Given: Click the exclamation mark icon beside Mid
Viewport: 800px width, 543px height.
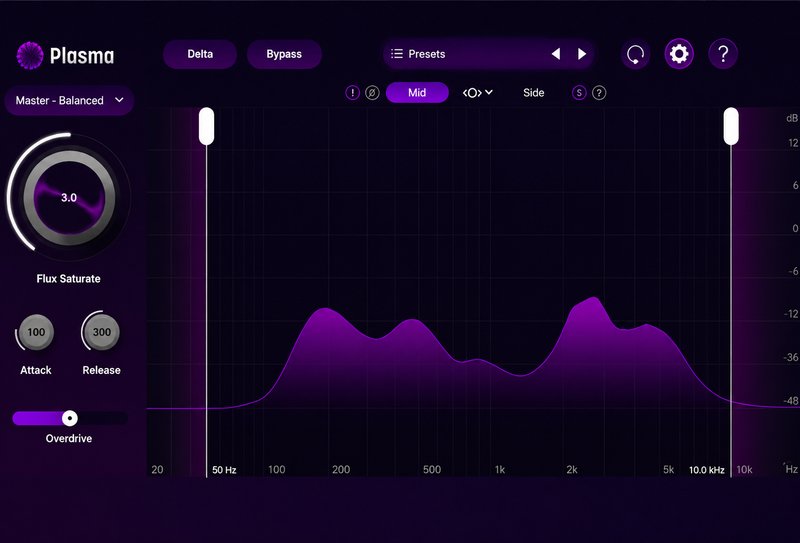Looking at the screenshot, I should click(353, 93).
